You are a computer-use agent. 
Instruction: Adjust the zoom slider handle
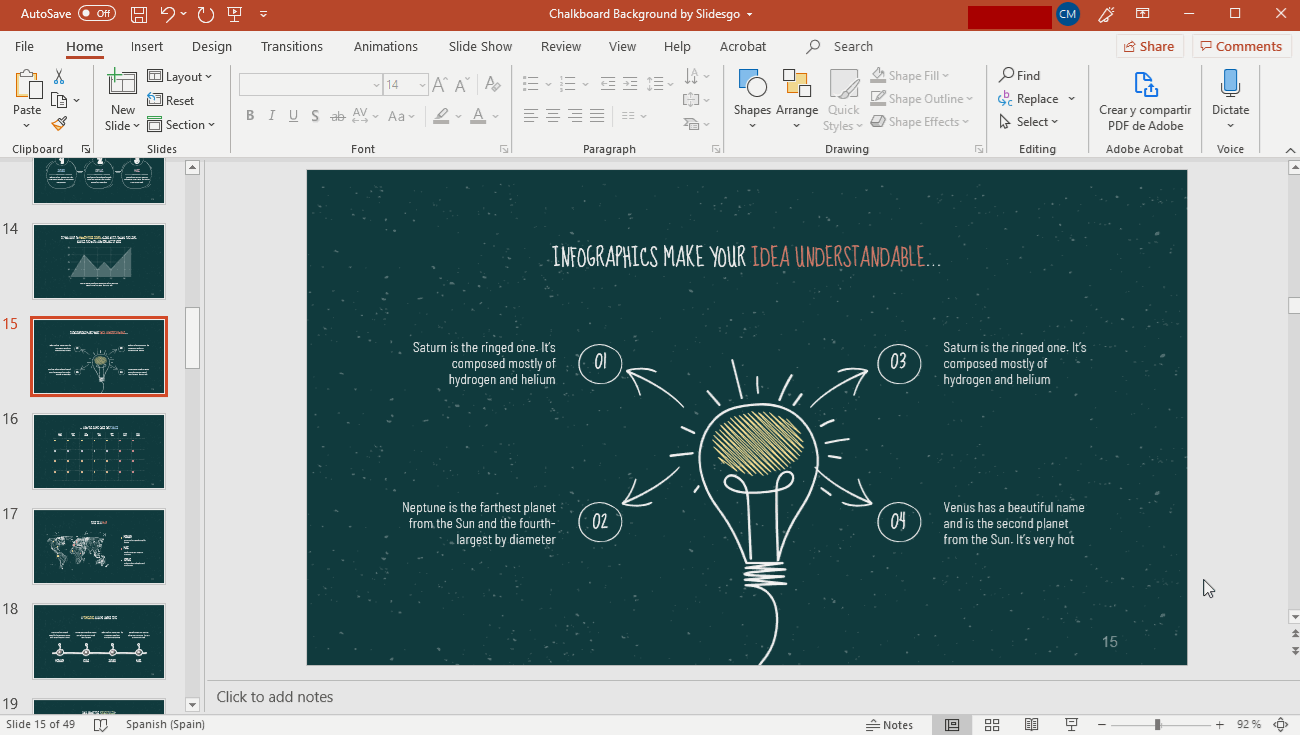tap(1157, 724)
